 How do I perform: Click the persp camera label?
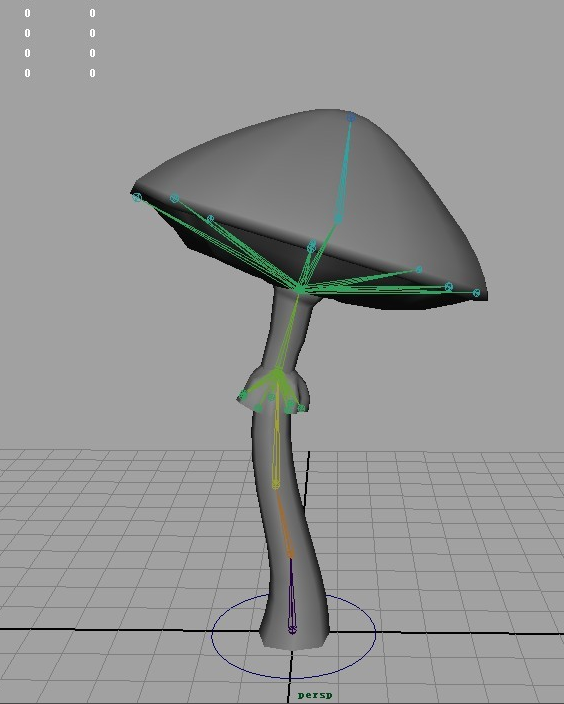[315, 695]
